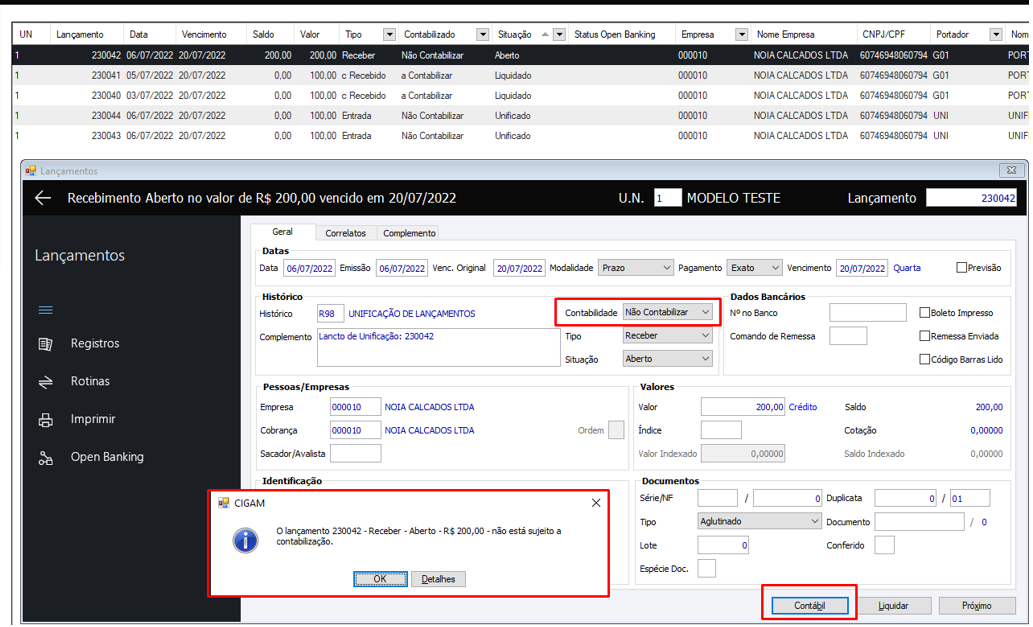Image resolution: width=1033 pixels, height=627 pixels.
Task: Switch to the Complemento tab
Action: point(409,233)
